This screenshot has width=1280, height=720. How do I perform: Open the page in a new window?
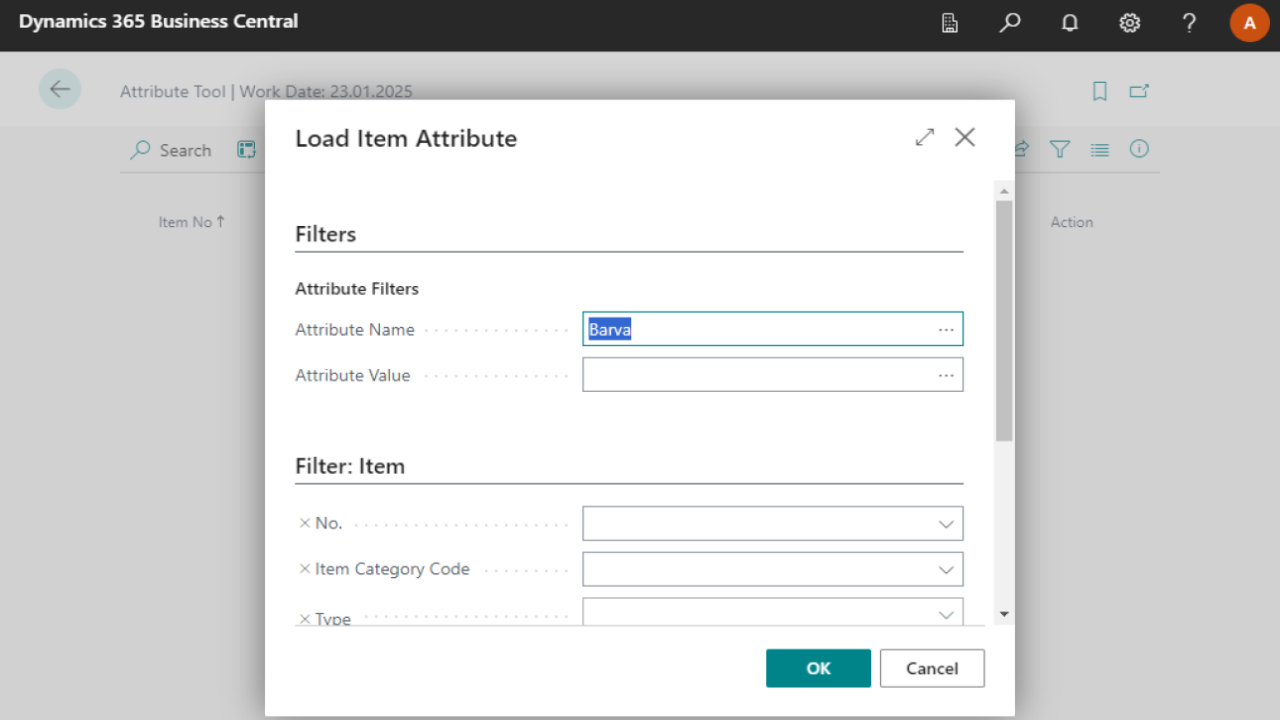point(1139,90)
